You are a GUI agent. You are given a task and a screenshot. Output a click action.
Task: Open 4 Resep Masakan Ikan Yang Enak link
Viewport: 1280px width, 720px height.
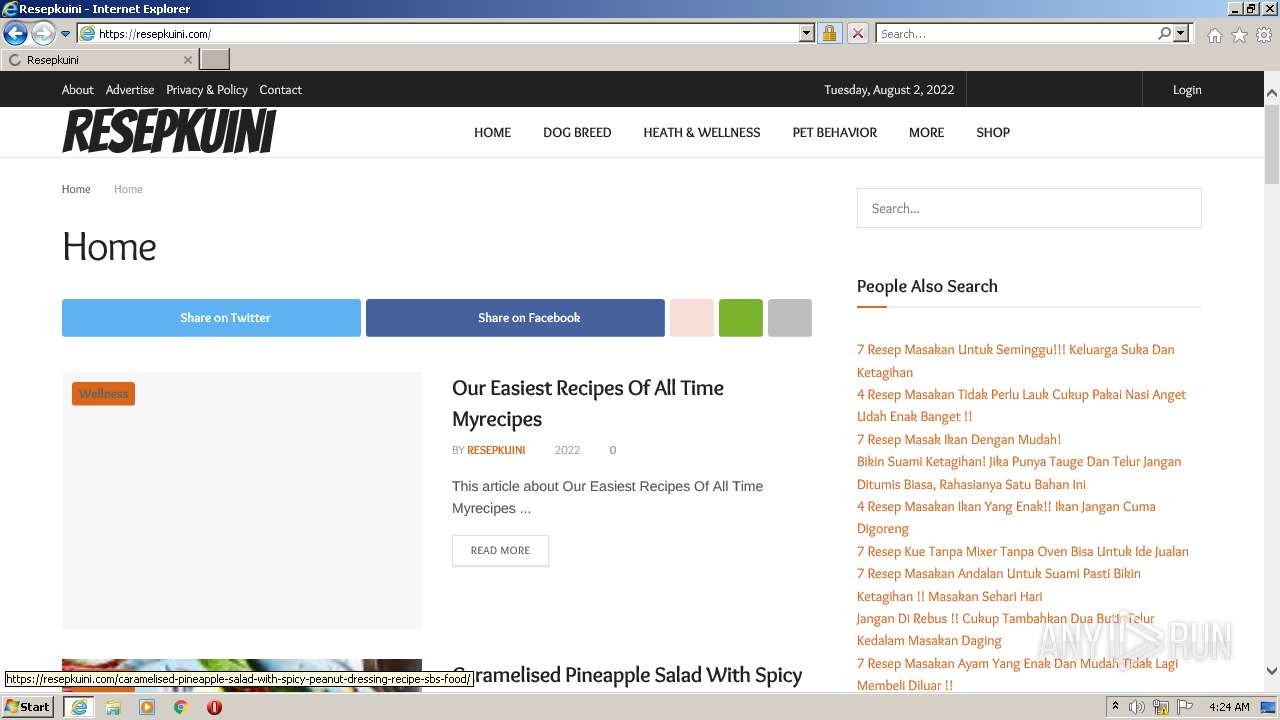[x=1006, y=517]
